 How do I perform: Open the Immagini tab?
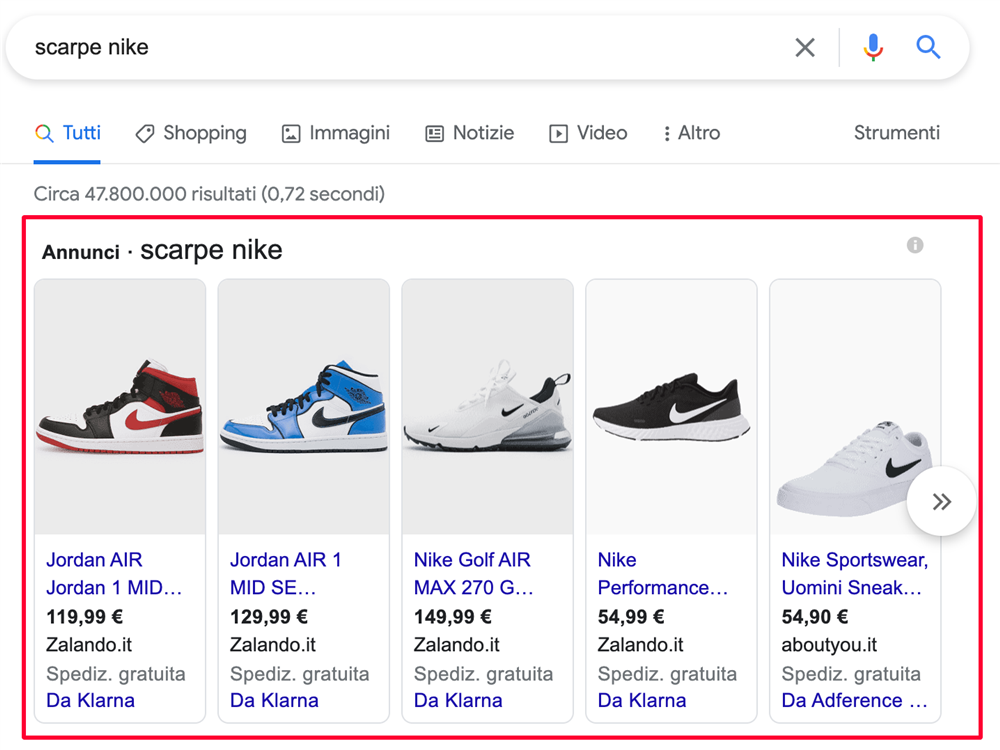click(x=335, y=133)
